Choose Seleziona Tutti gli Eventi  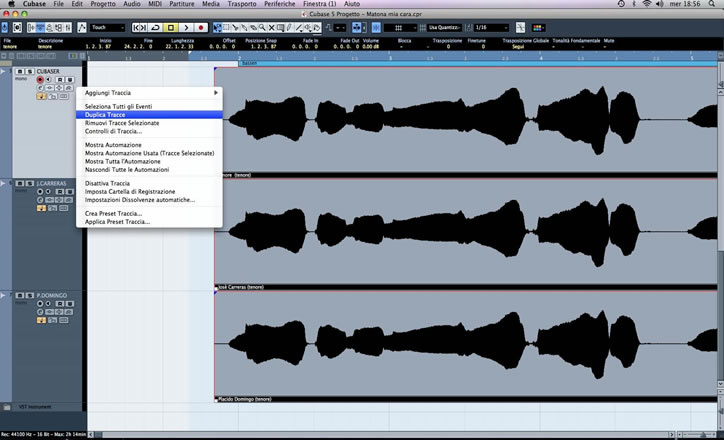pos(149,106)
